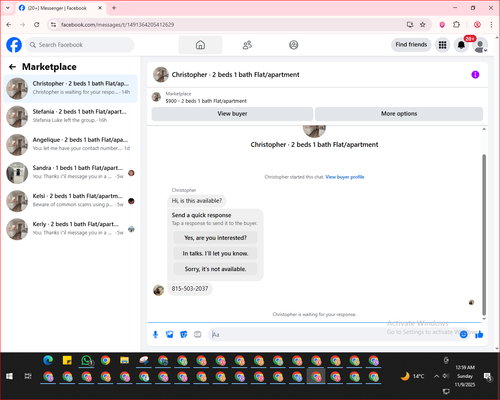Click Christopher's avatar in the chat header
The height and width of the screenshot is (400, 500).
point(161,75)
